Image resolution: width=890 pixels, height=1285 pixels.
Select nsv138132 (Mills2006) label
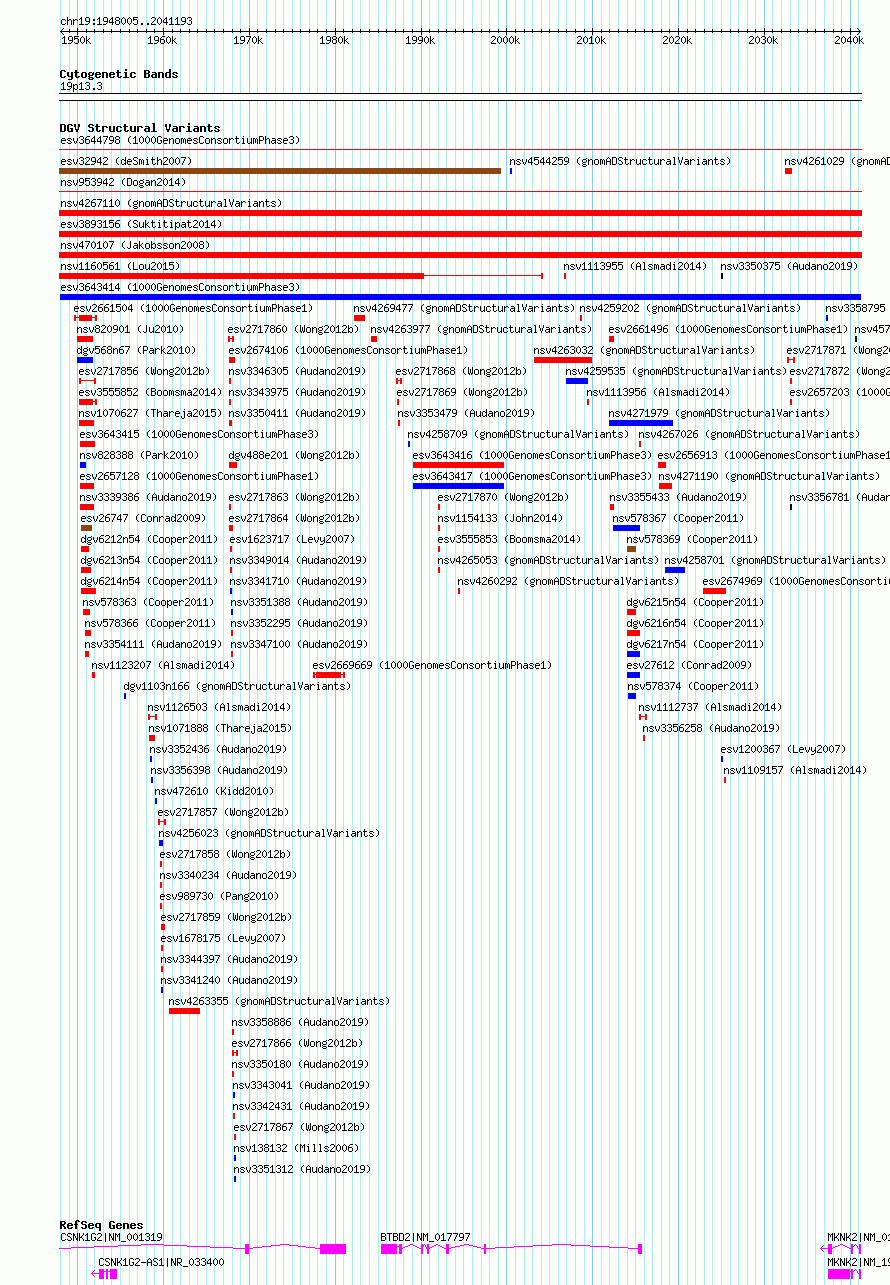[296, 1148]
